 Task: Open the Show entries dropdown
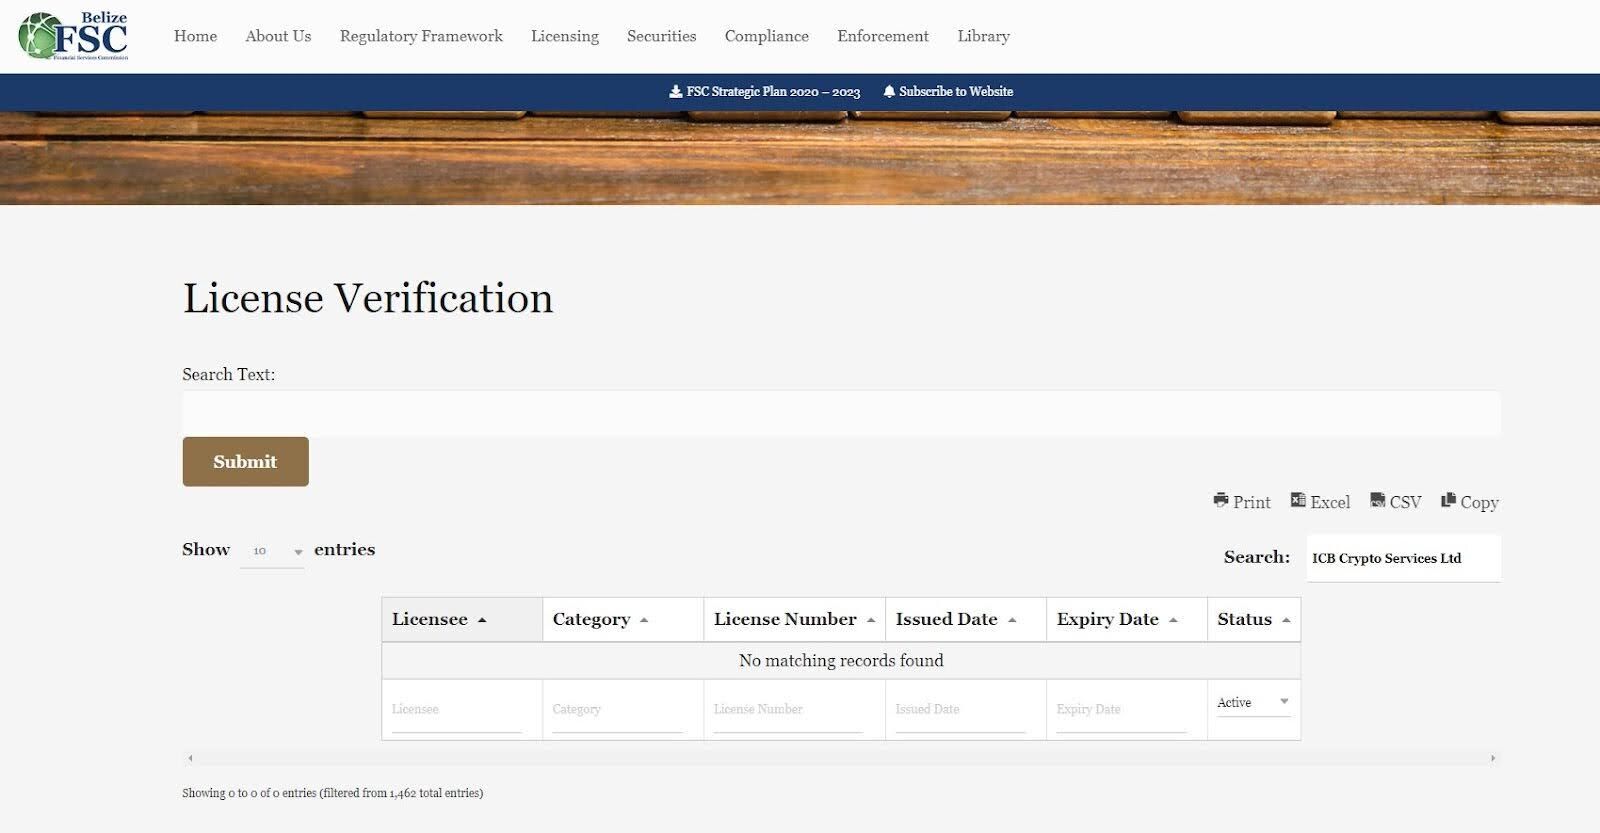click(x=272, y=551)
